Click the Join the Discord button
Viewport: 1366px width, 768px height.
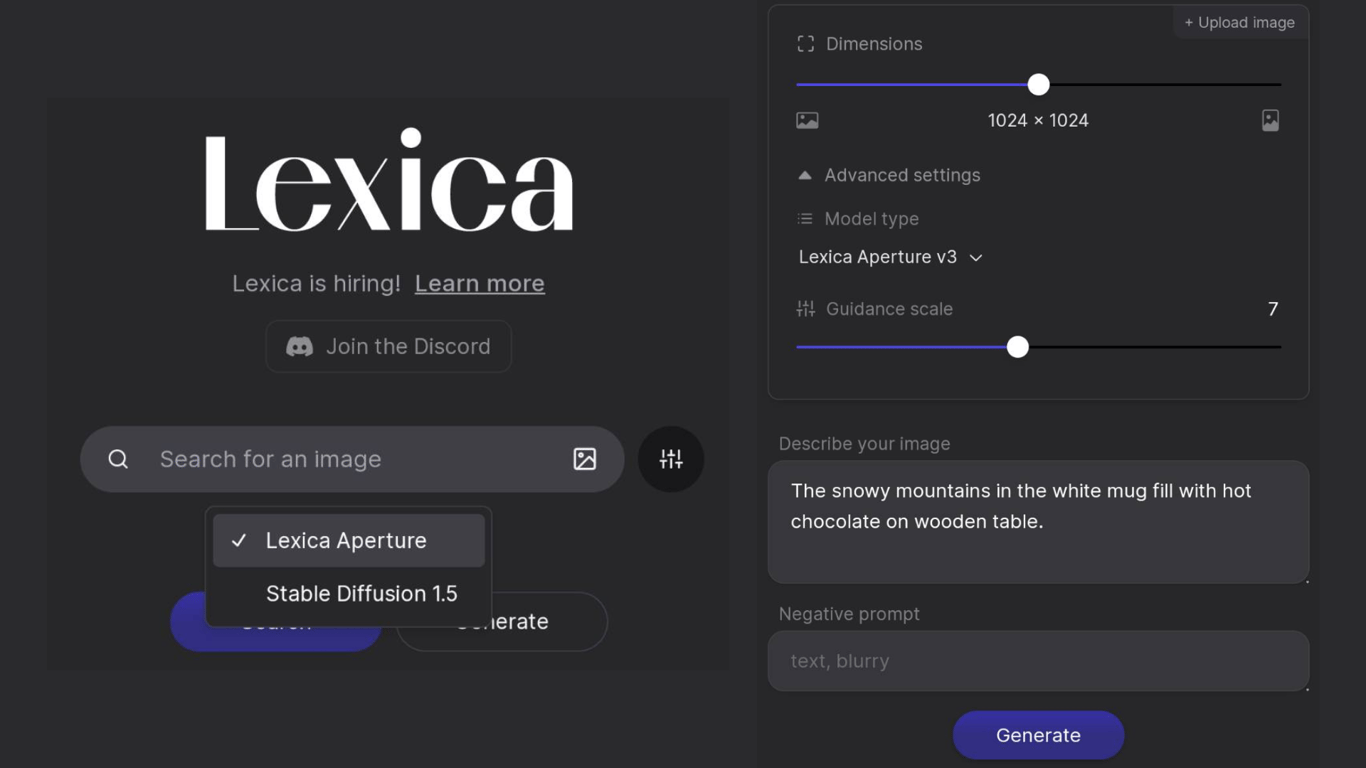[389, 346]
